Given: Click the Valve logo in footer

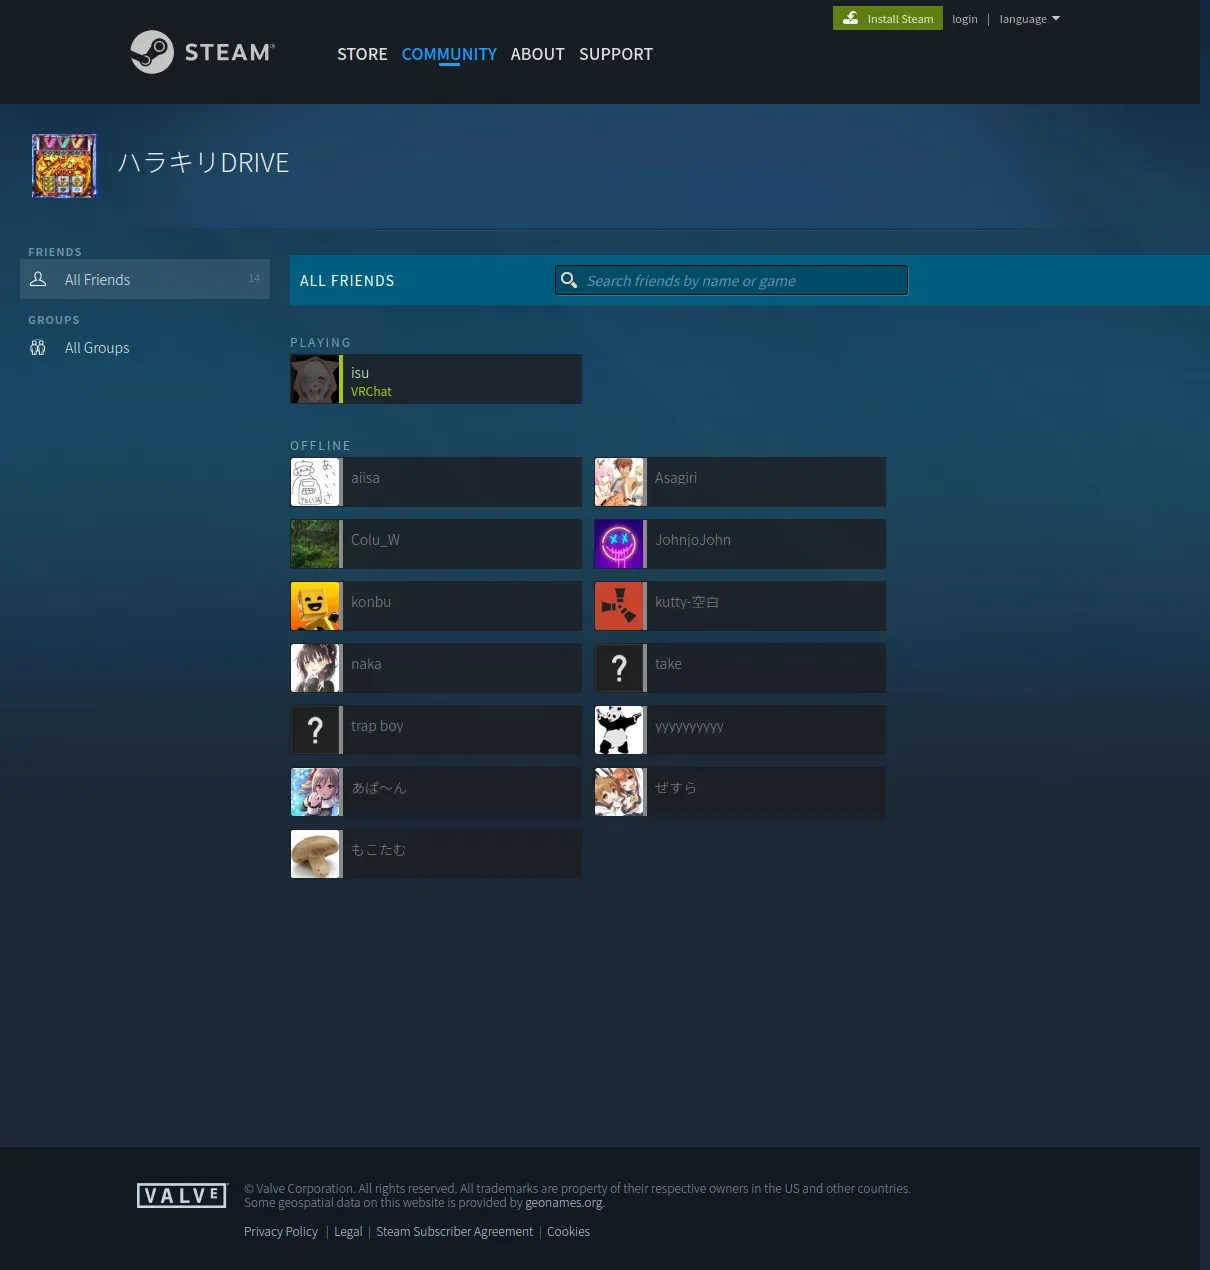Looking at the screenshot, I should point(182,1195).
